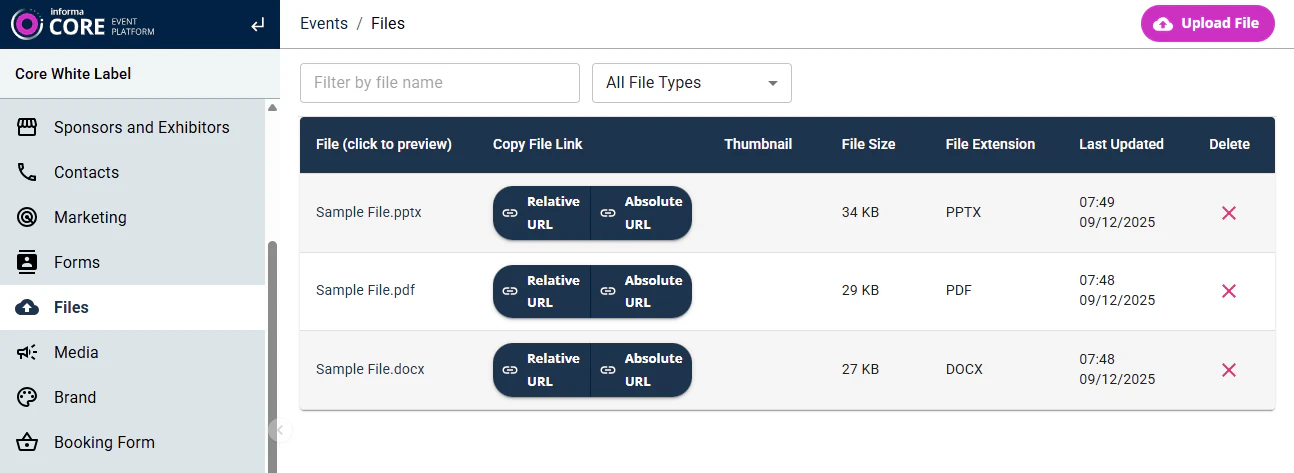Delete Sample File.pdf with the X icon
The image size is (1294, 473).
pos(1229,291)
